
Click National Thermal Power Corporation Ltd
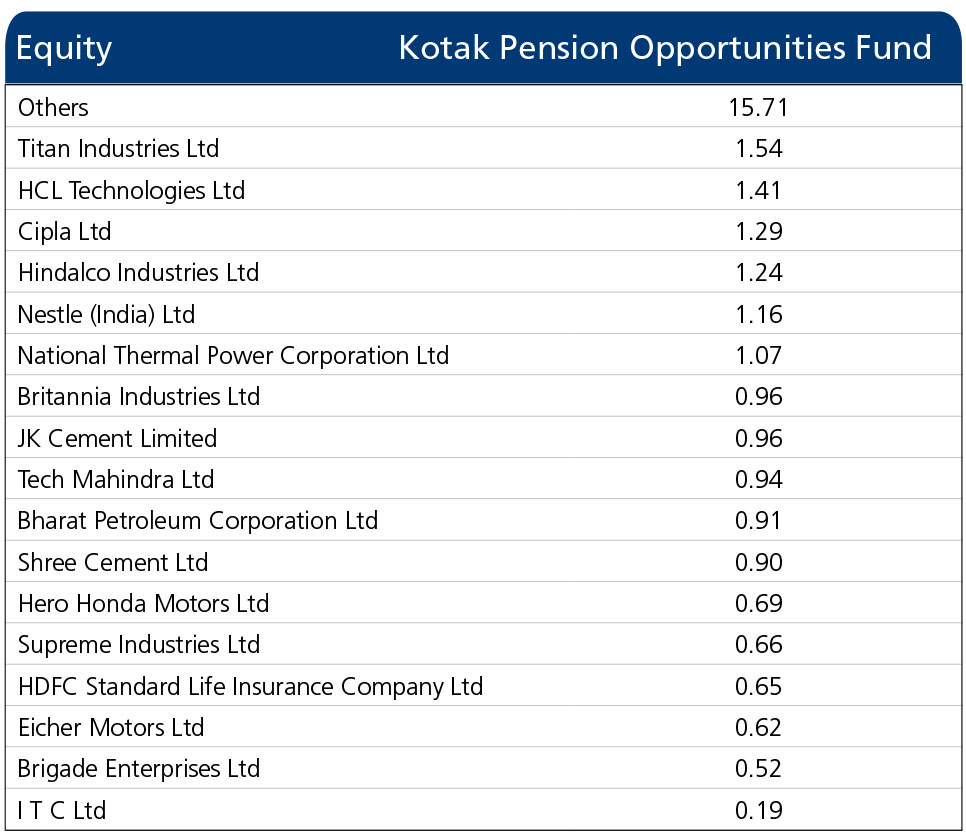(233, 356)
